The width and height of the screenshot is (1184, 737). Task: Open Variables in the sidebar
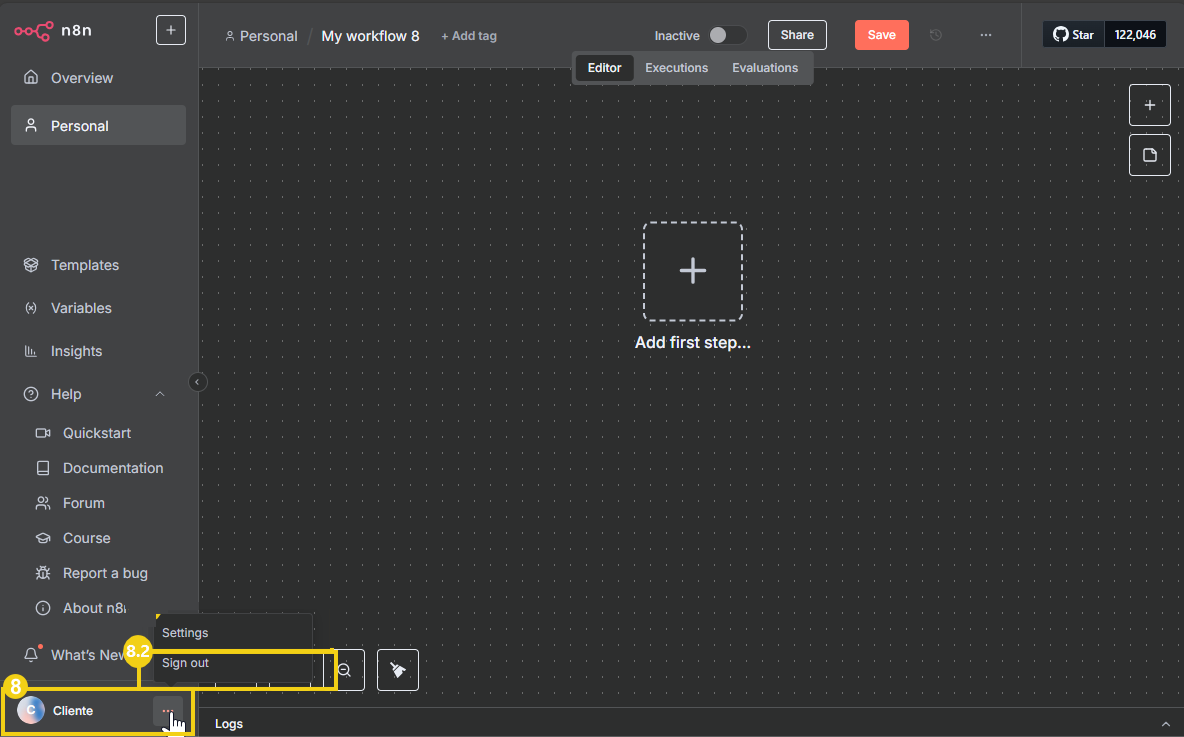coord(98,308)
